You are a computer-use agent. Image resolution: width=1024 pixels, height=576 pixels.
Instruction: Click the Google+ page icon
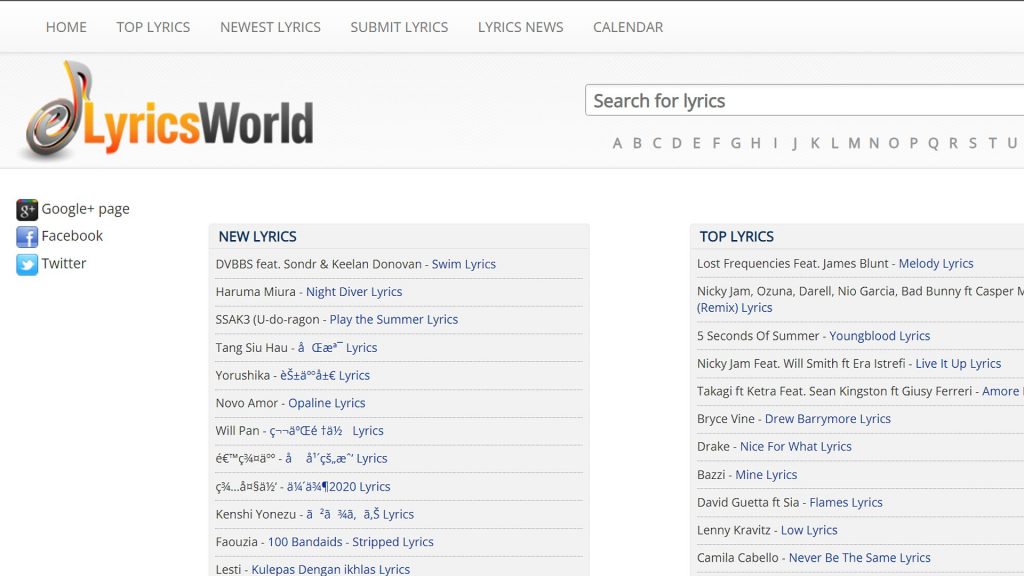coord(27,209)
